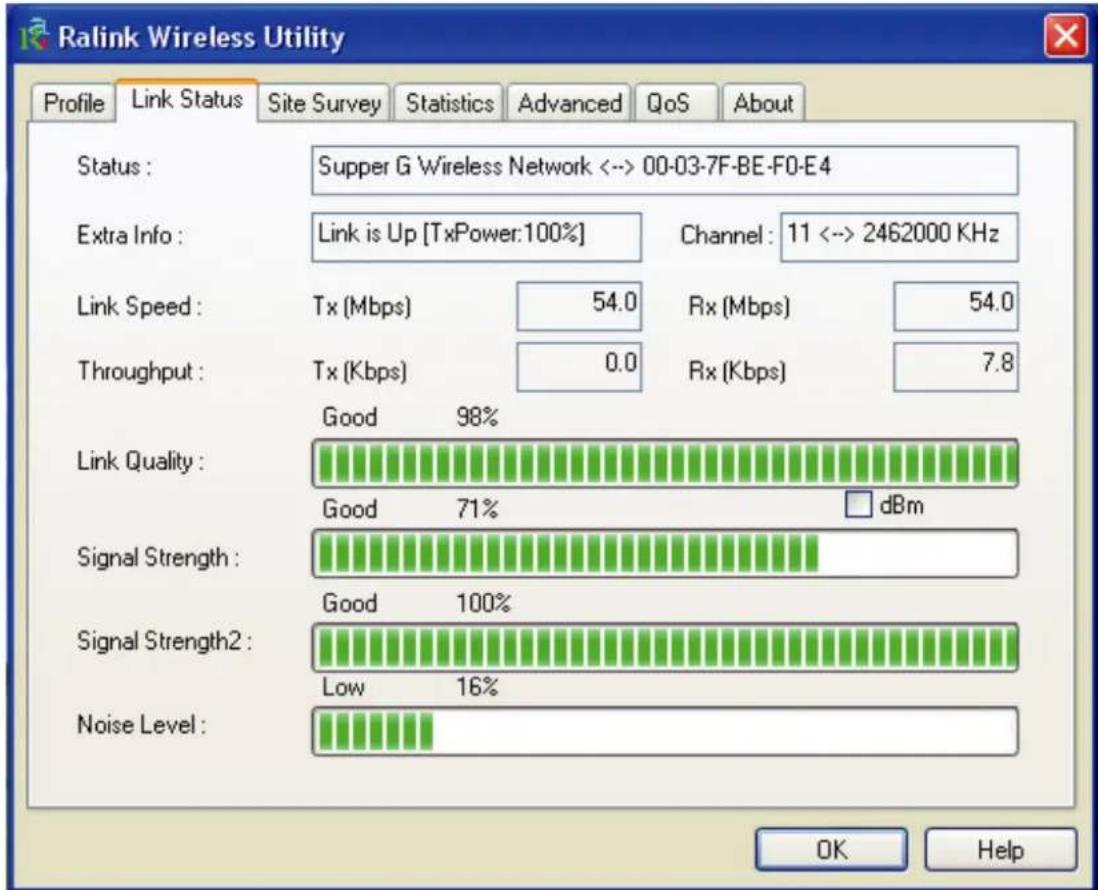Close the Ralink Wireless Utility window
Image resolution: width=1098 pixels, height=890 pixels.
click(x=1066, y=35)
